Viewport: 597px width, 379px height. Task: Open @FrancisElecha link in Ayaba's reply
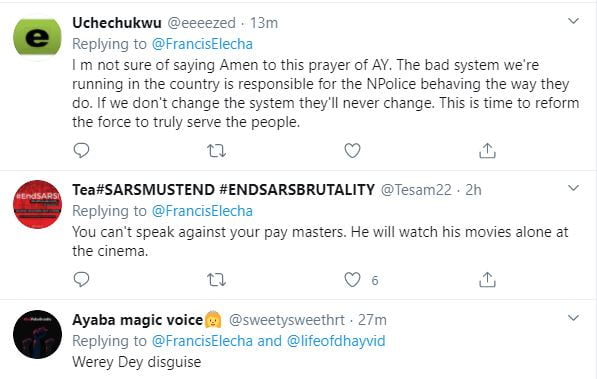coord(202,341)
